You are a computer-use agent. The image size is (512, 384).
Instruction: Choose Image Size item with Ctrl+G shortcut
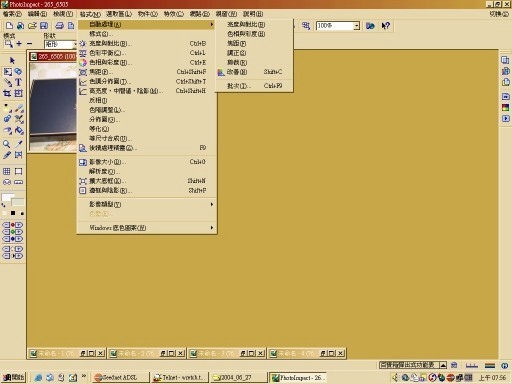147,162
